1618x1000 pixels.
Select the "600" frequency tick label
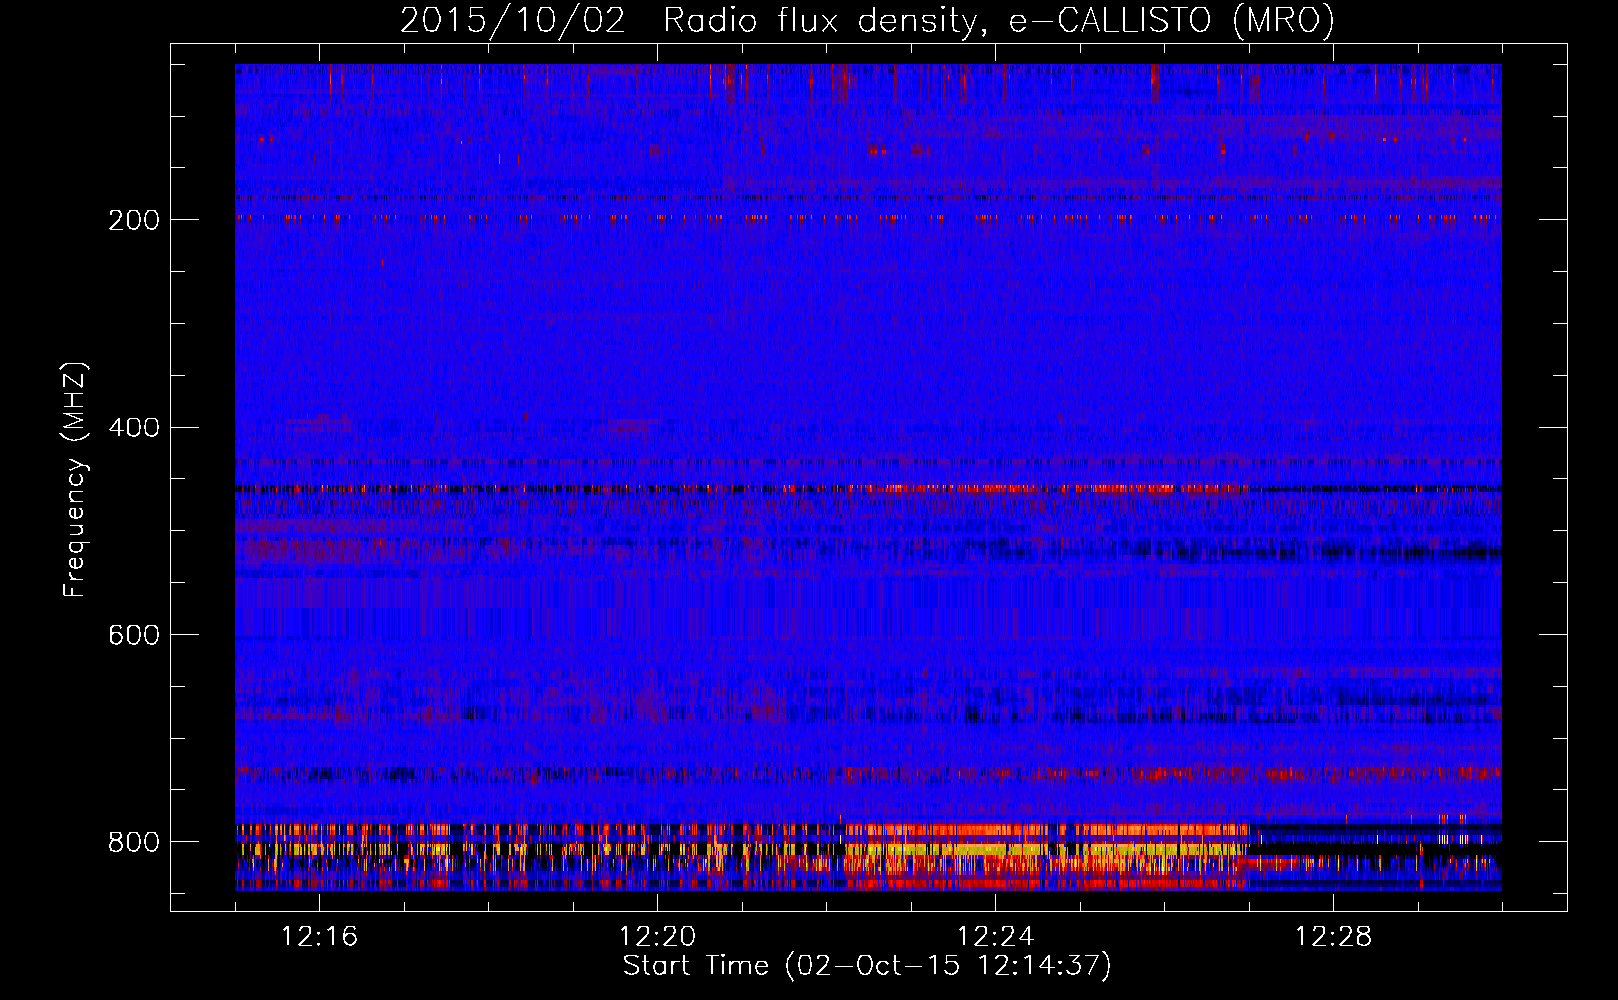pyautogui.click(x=133, y=636)
